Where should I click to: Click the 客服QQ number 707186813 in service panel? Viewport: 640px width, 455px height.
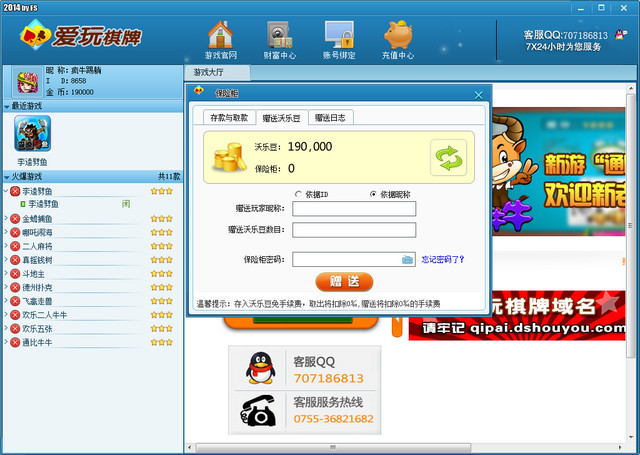[328, 378]
